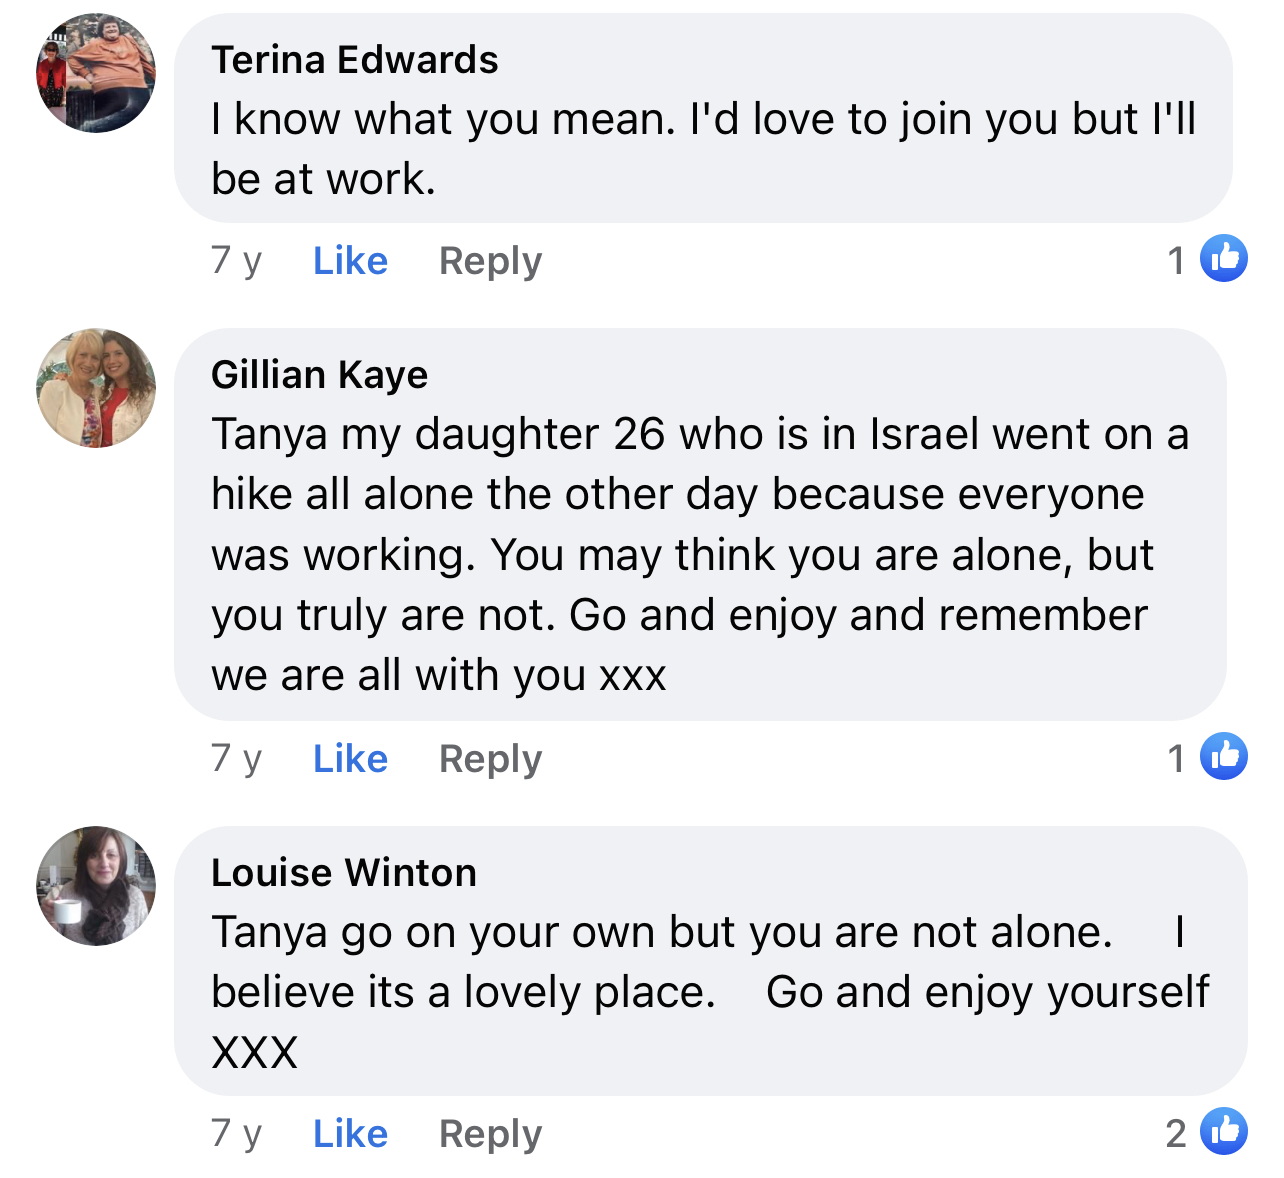This screenshot has width=1284, height=1178.
Task: Reply to Terina Edwards' comment
Action: [x=490, y=261]
